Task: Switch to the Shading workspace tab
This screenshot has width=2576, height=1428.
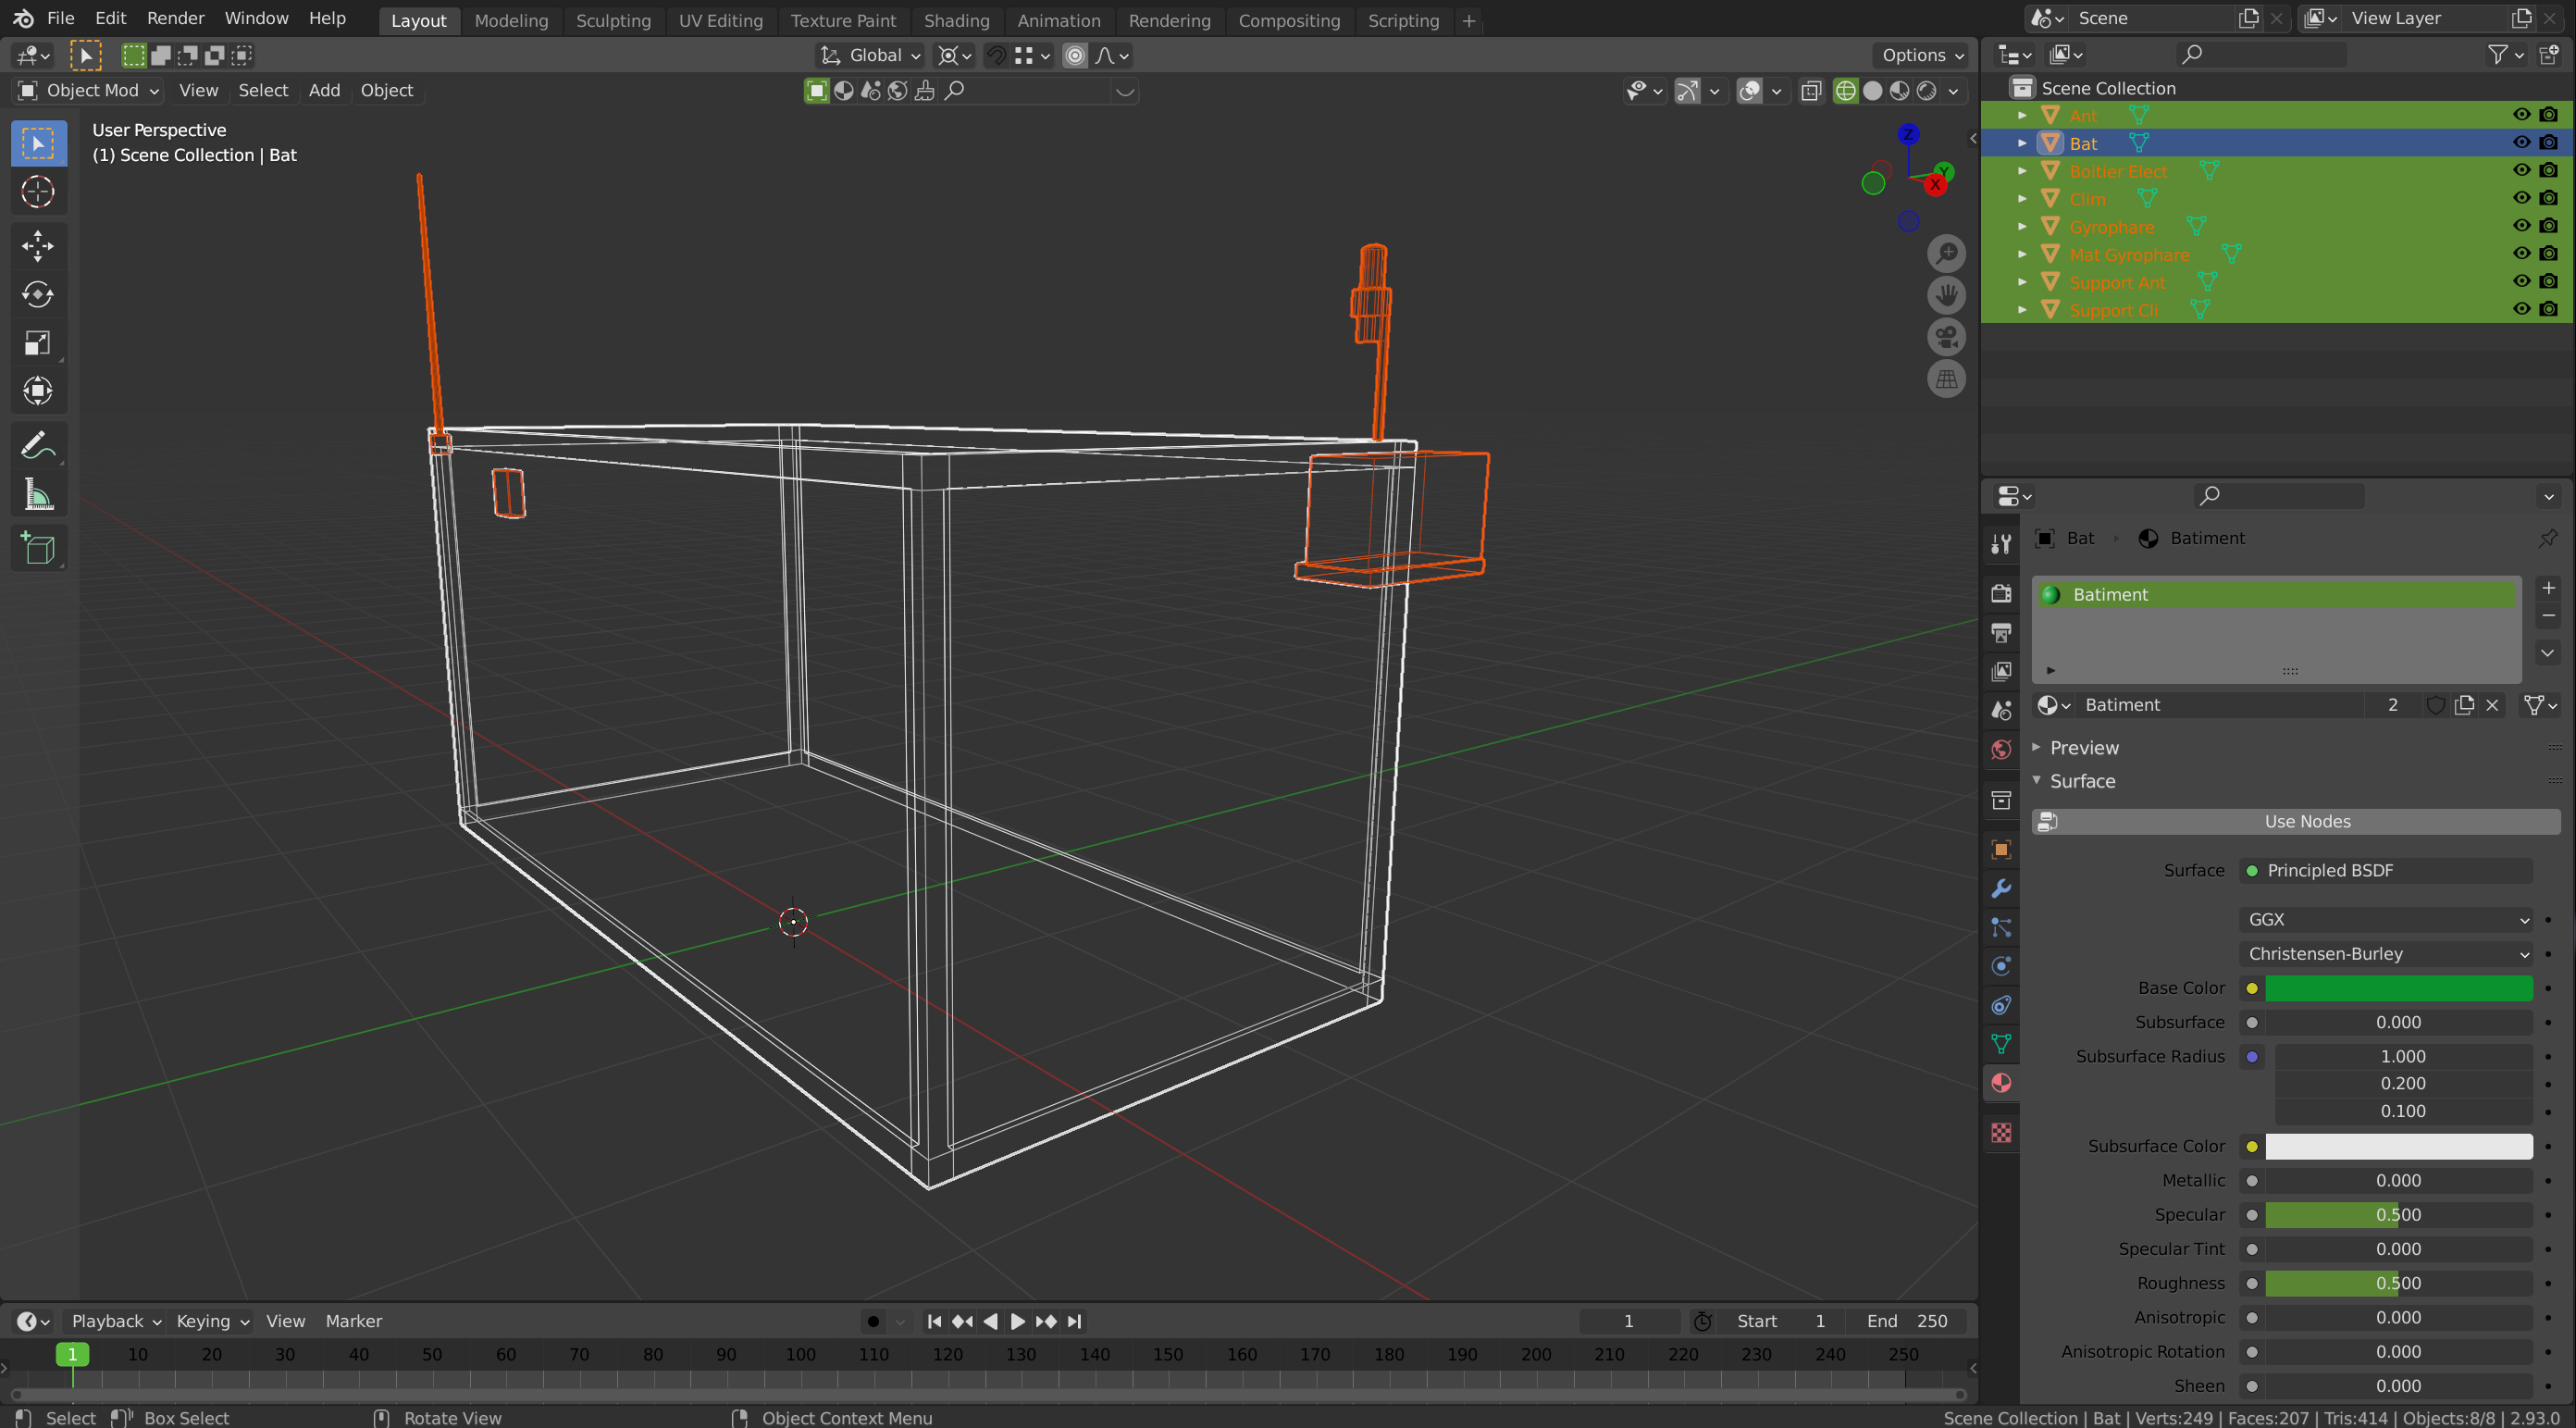Action: point(956,20)
